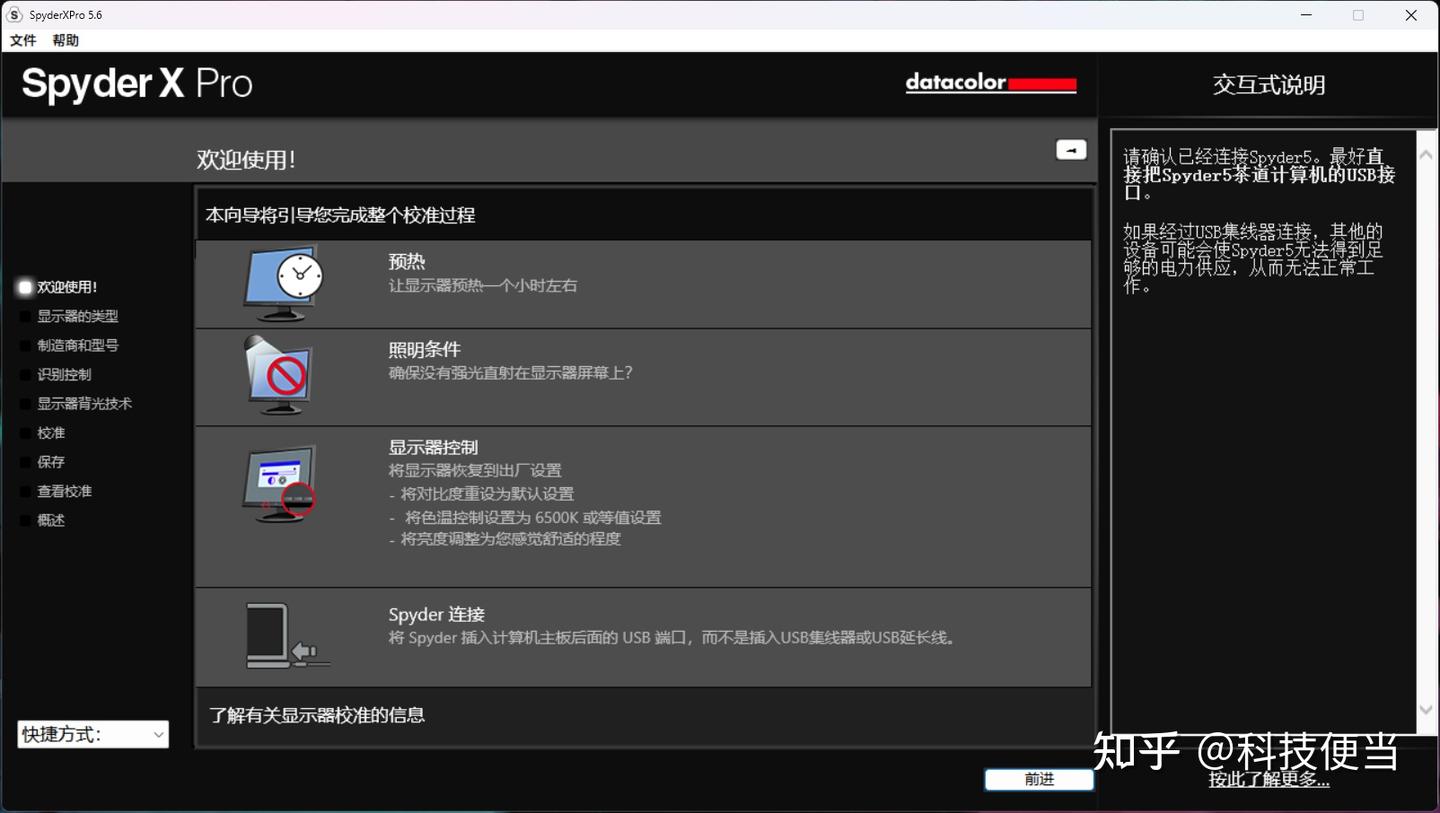This screenshot has height=813, width=1440.
Task: Click the scroll-up arrow of the help panel
Action: tap(1427, 153)
